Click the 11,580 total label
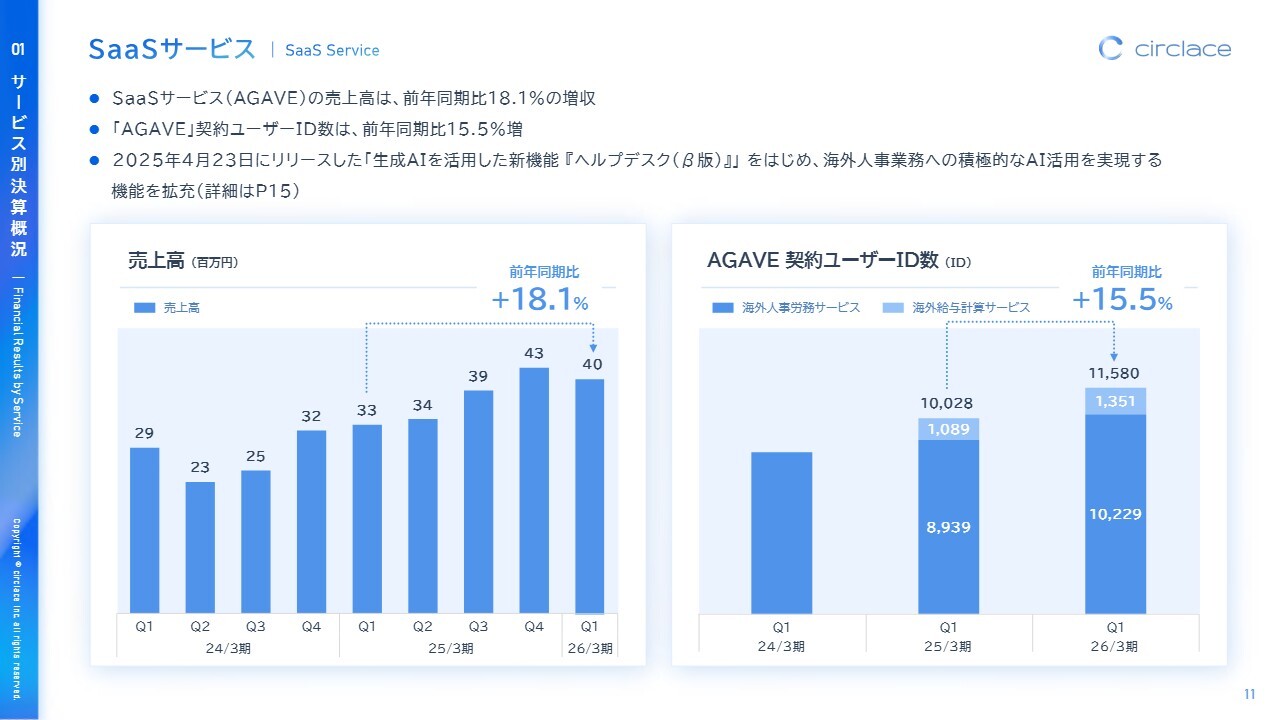 pos(1115,374)
